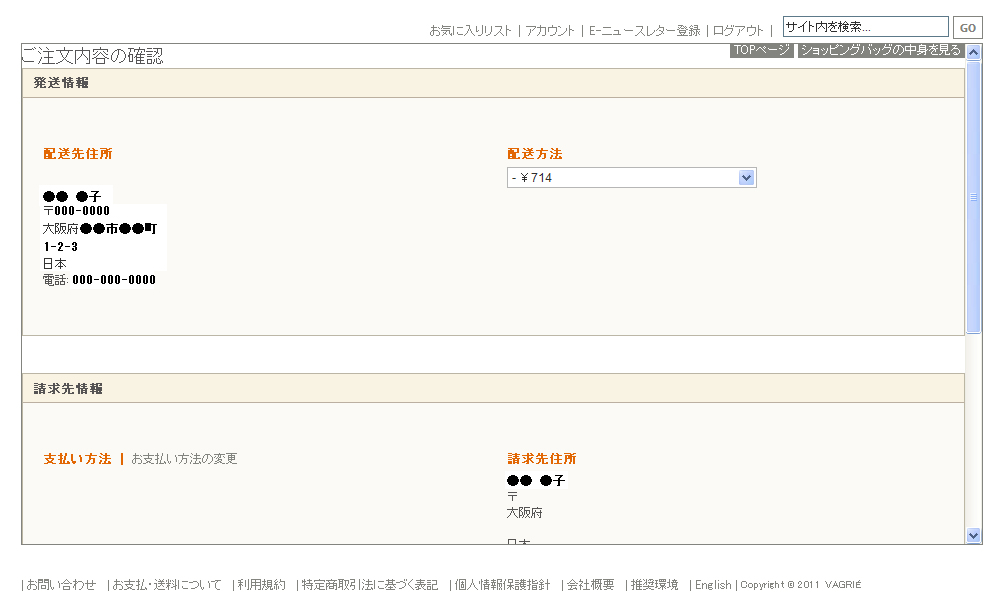Click the 配送方法 dropdown arrow

(746, 177)
